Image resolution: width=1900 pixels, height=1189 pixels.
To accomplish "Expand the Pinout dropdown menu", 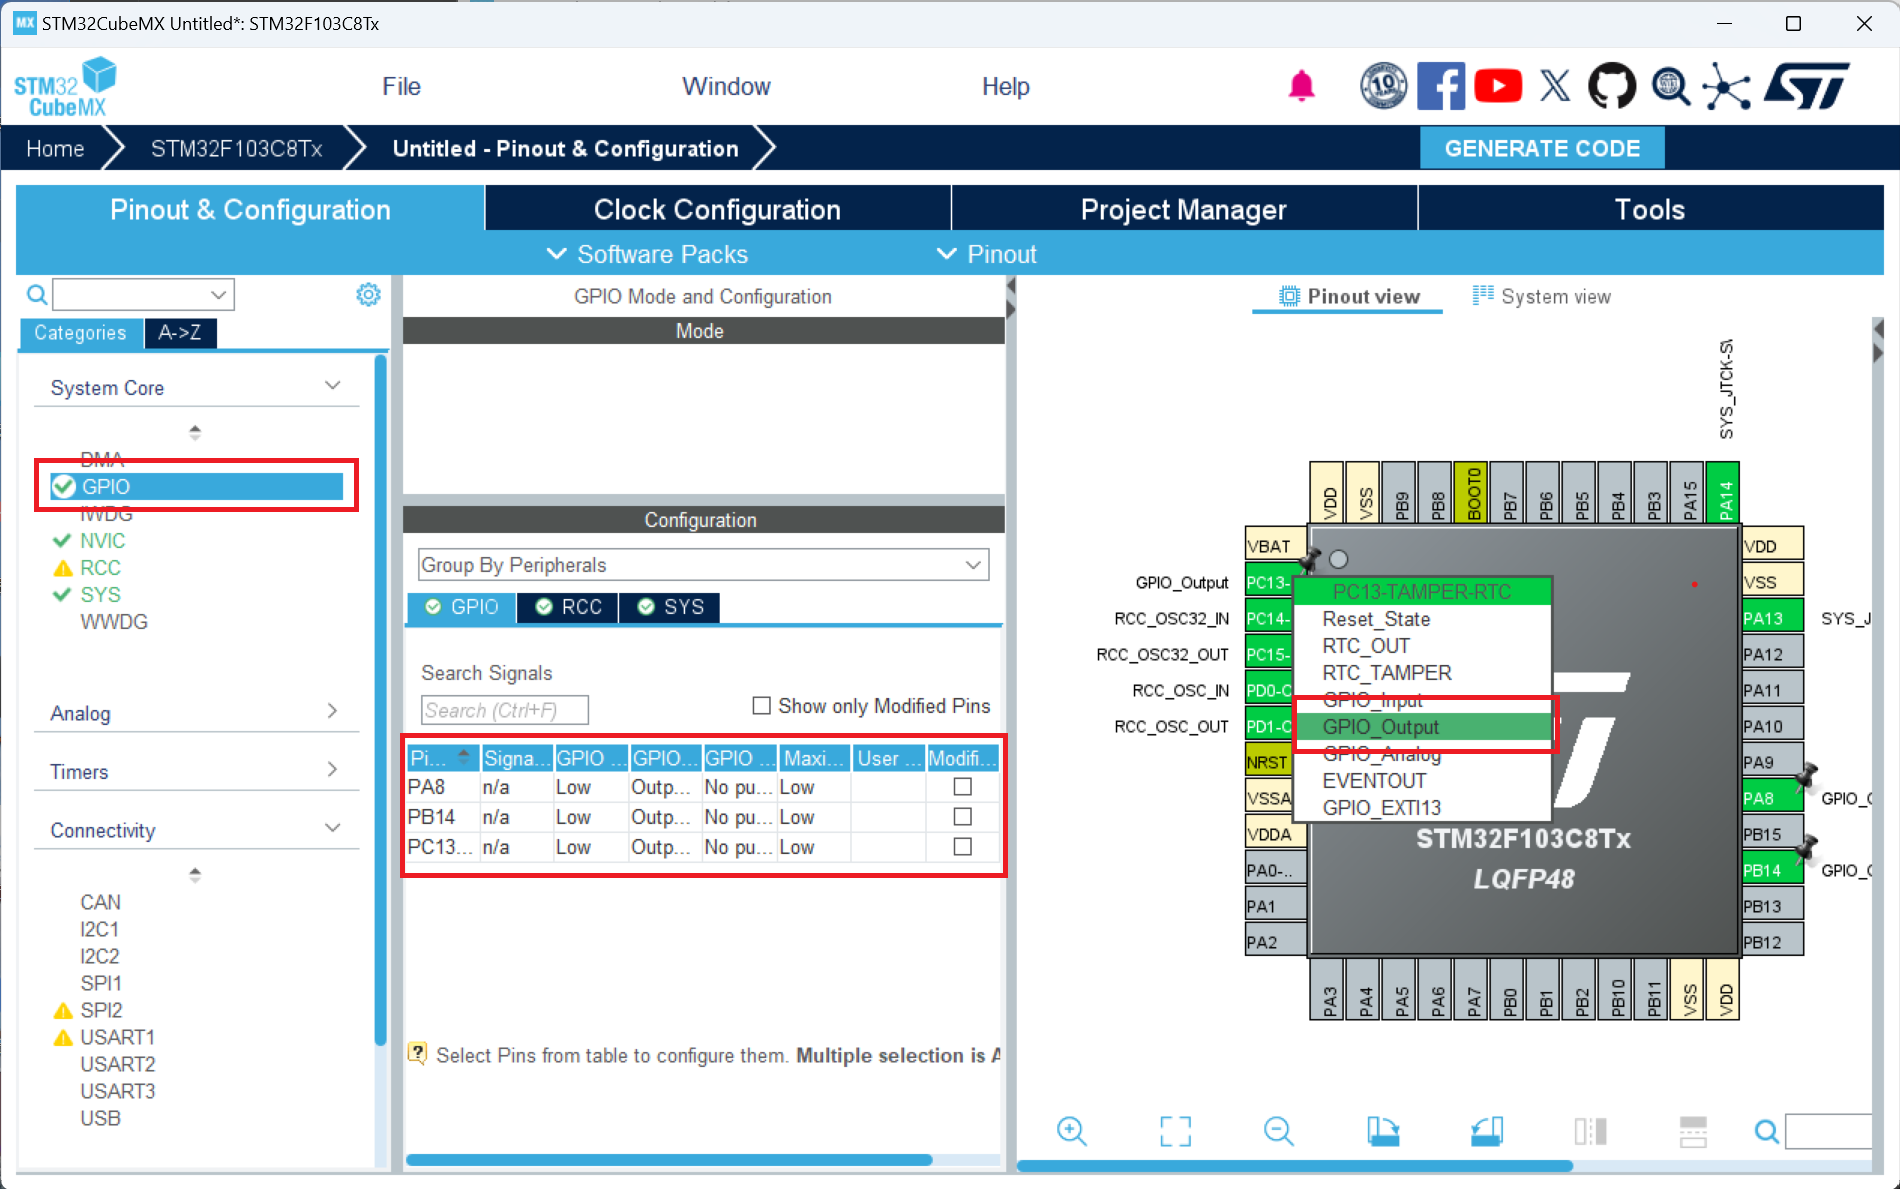I will pos(987,254).
